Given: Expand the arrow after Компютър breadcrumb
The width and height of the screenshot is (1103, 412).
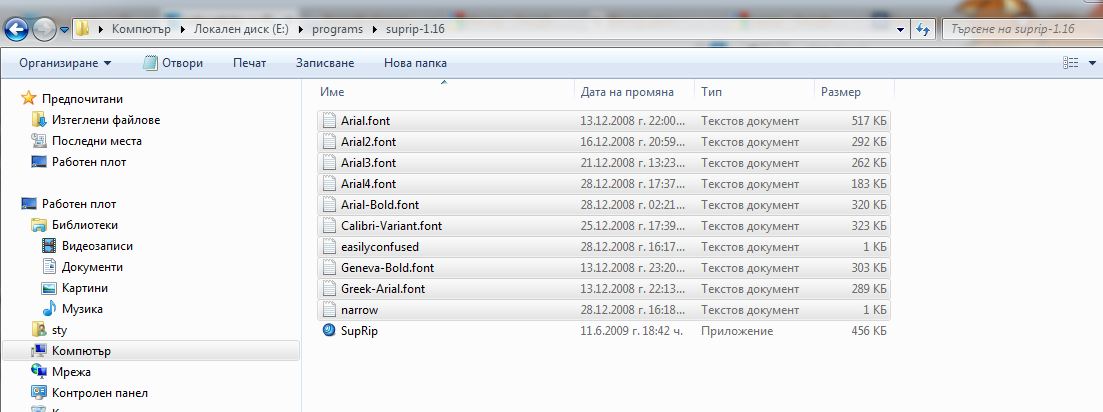Looking at the screenshot, I should point(183,30).
